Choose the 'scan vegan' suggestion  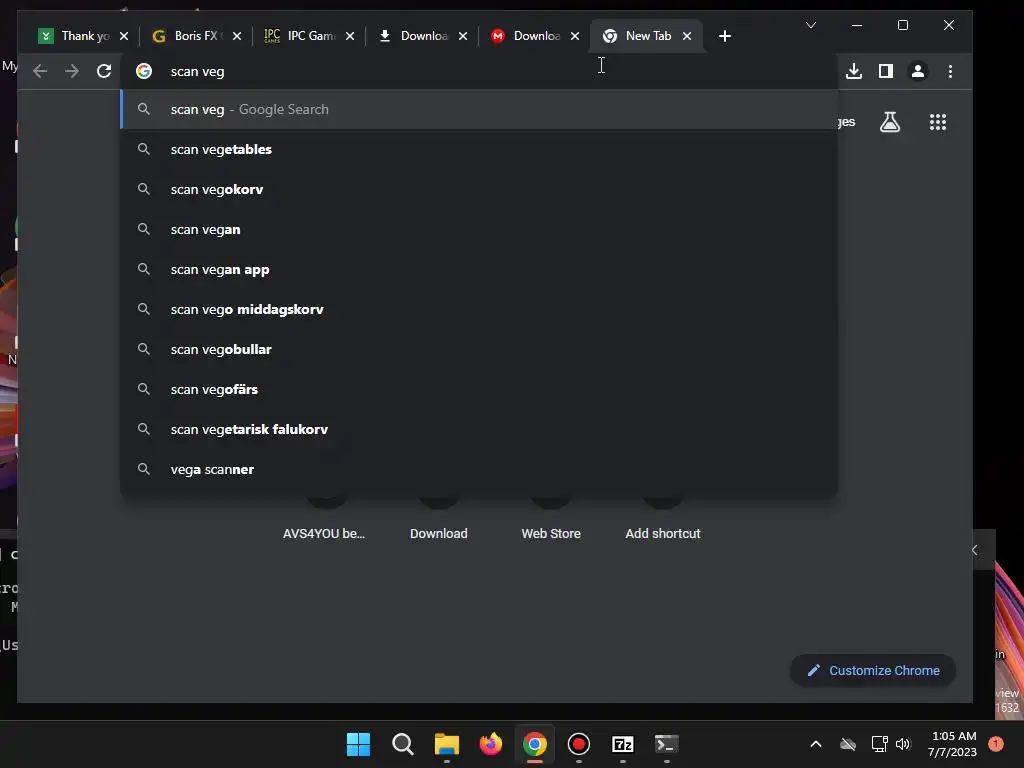[479, 229]
